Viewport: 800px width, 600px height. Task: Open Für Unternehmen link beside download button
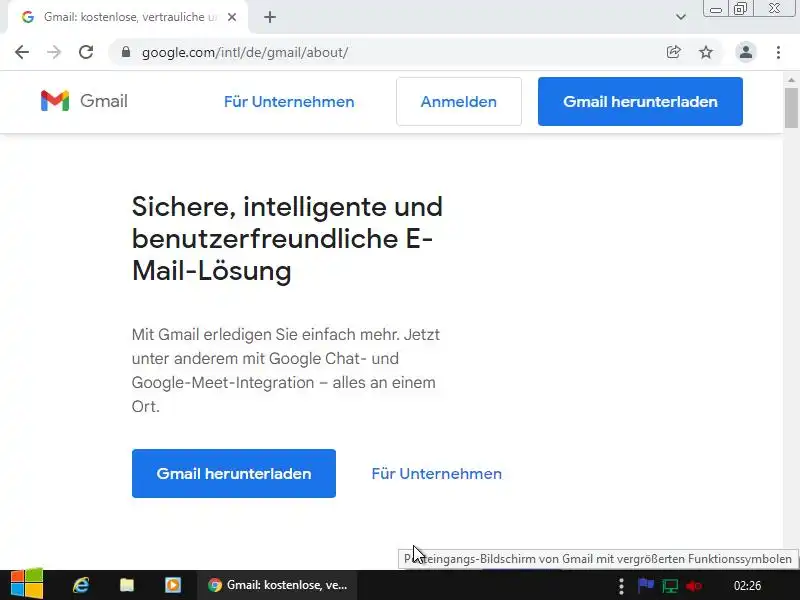coord(436,473)
